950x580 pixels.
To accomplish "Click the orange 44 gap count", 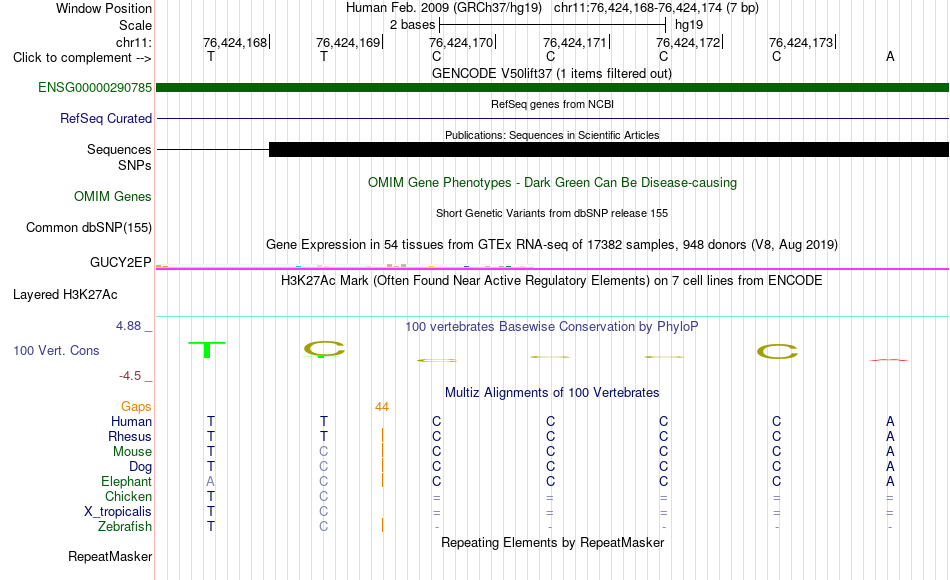I will click(382, 407).
